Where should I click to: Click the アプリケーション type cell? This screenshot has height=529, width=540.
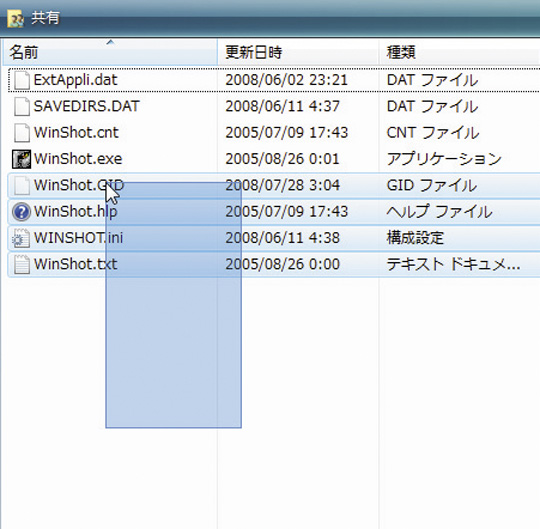(x=444, y=159)
